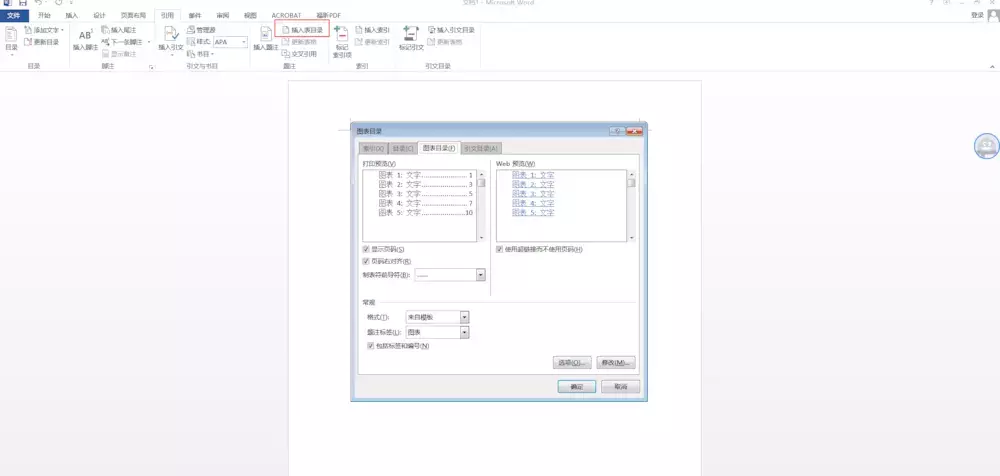Click the dialog's help question-mark button
1000x476 pixels.
point(617,131)
